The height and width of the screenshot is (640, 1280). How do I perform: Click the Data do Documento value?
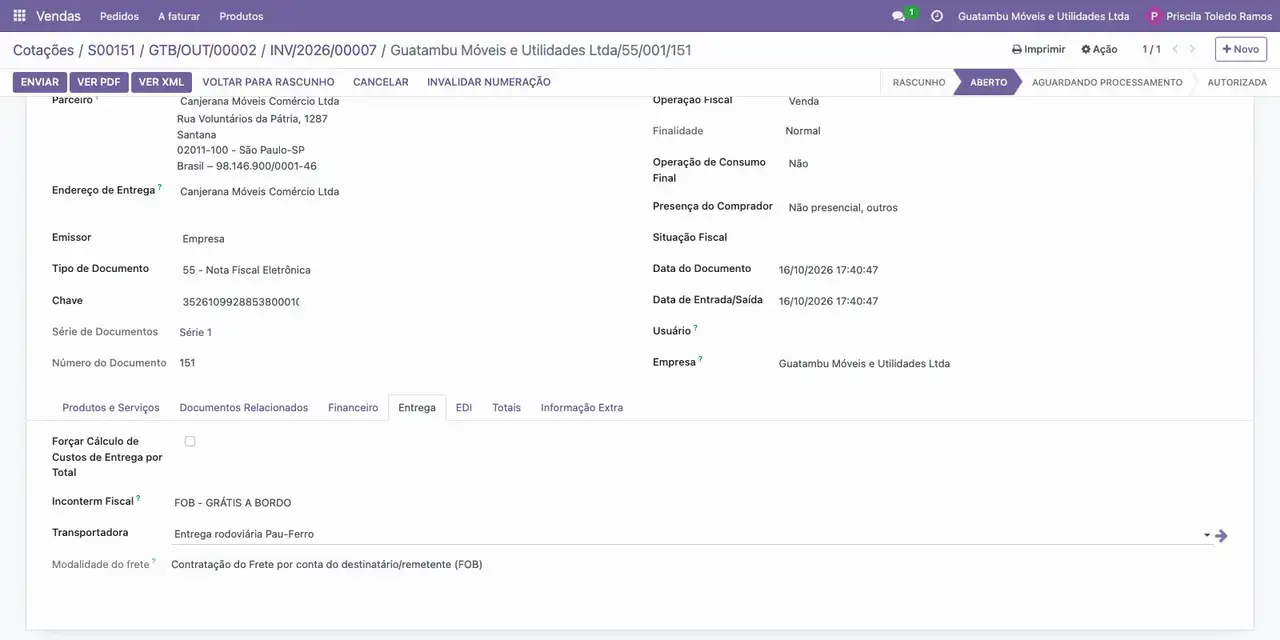pyautogui.click(x=828, y=270)
